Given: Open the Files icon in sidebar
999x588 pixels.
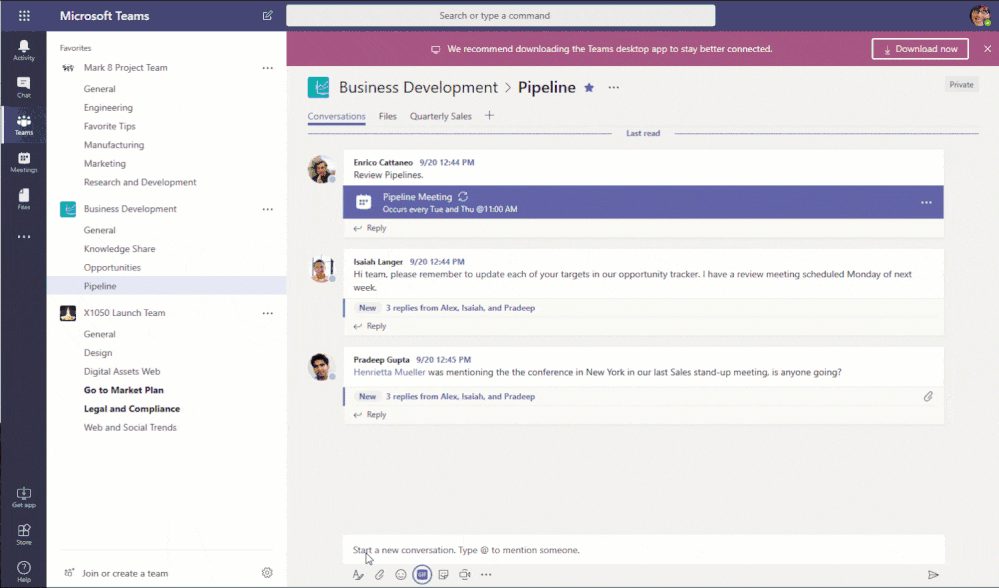Looking at the screenshot, I should tap(24, 199).
